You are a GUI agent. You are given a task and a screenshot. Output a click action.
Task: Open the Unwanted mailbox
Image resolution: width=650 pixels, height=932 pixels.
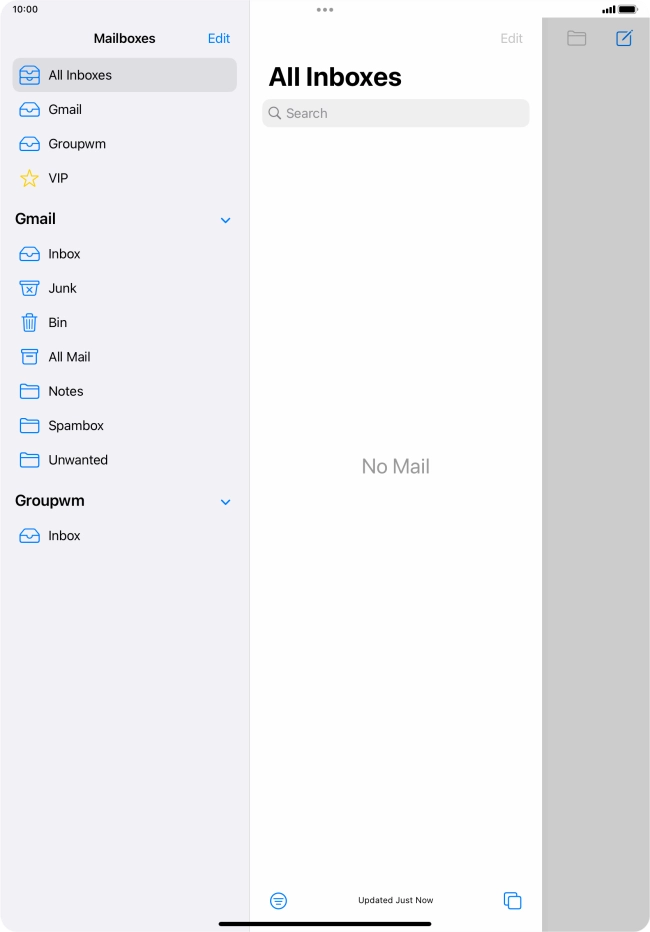pos(125,460)
